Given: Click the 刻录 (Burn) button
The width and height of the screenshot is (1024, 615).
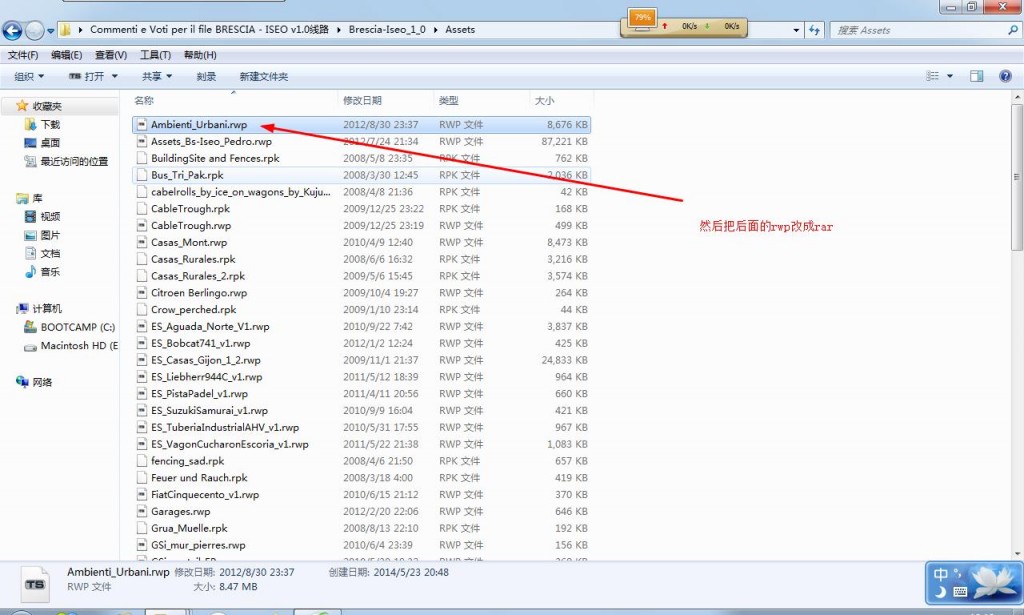Looking at the screenshot, I should pyautogui.click(x=206, y=76).
